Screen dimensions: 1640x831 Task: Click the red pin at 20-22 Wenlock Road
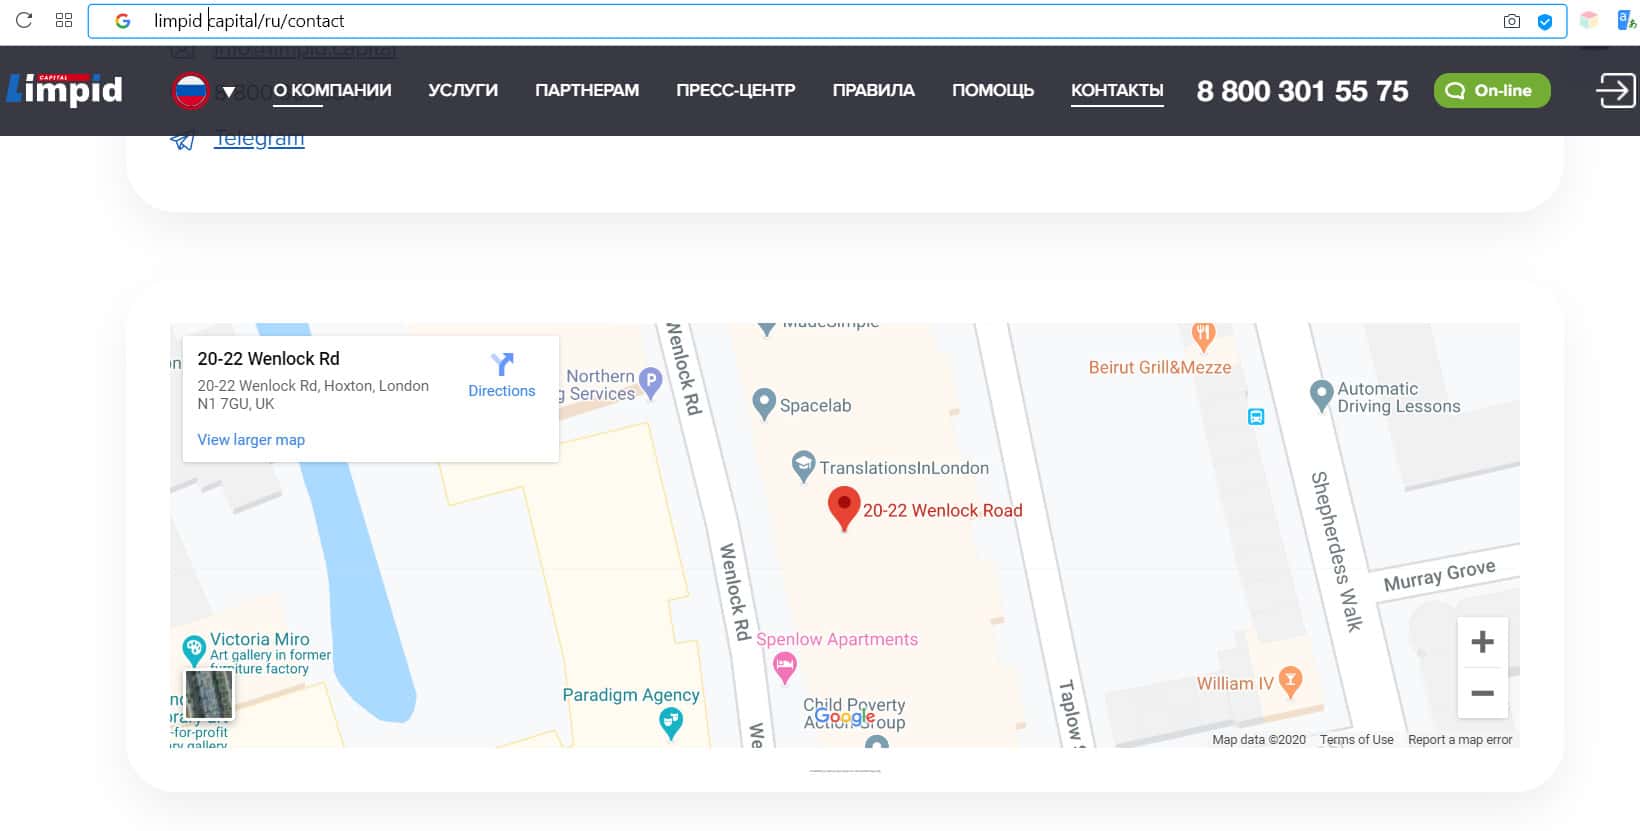844,506
